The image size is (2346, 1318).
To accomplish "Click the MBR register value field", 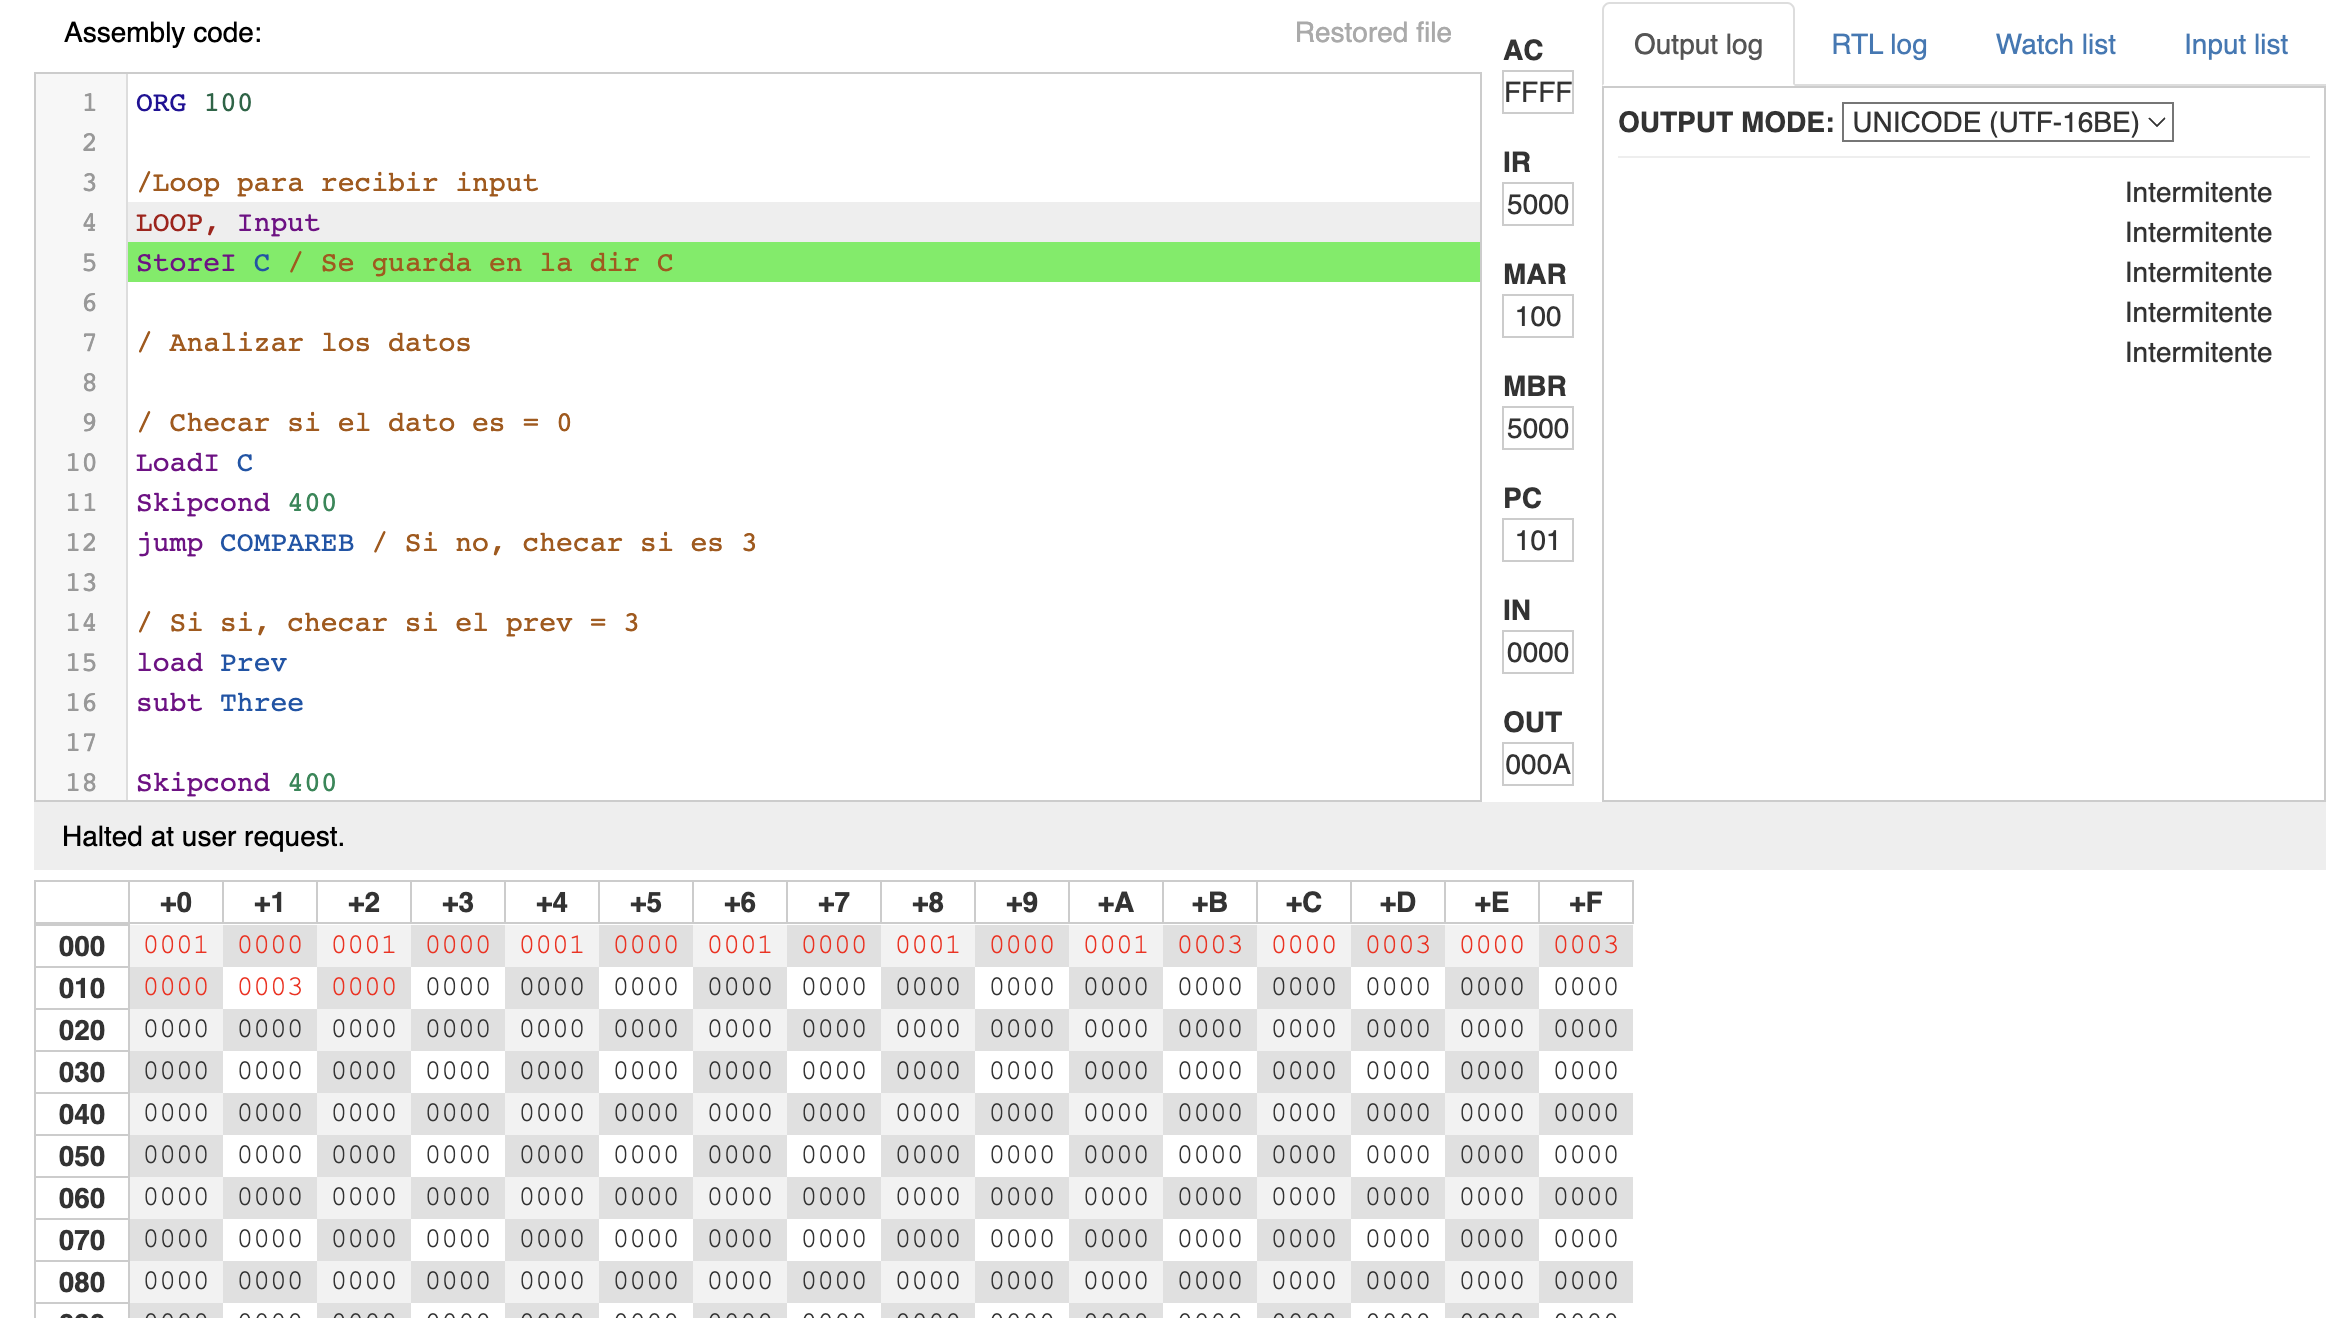I will pyautogui.click(x=1537, y=429).
